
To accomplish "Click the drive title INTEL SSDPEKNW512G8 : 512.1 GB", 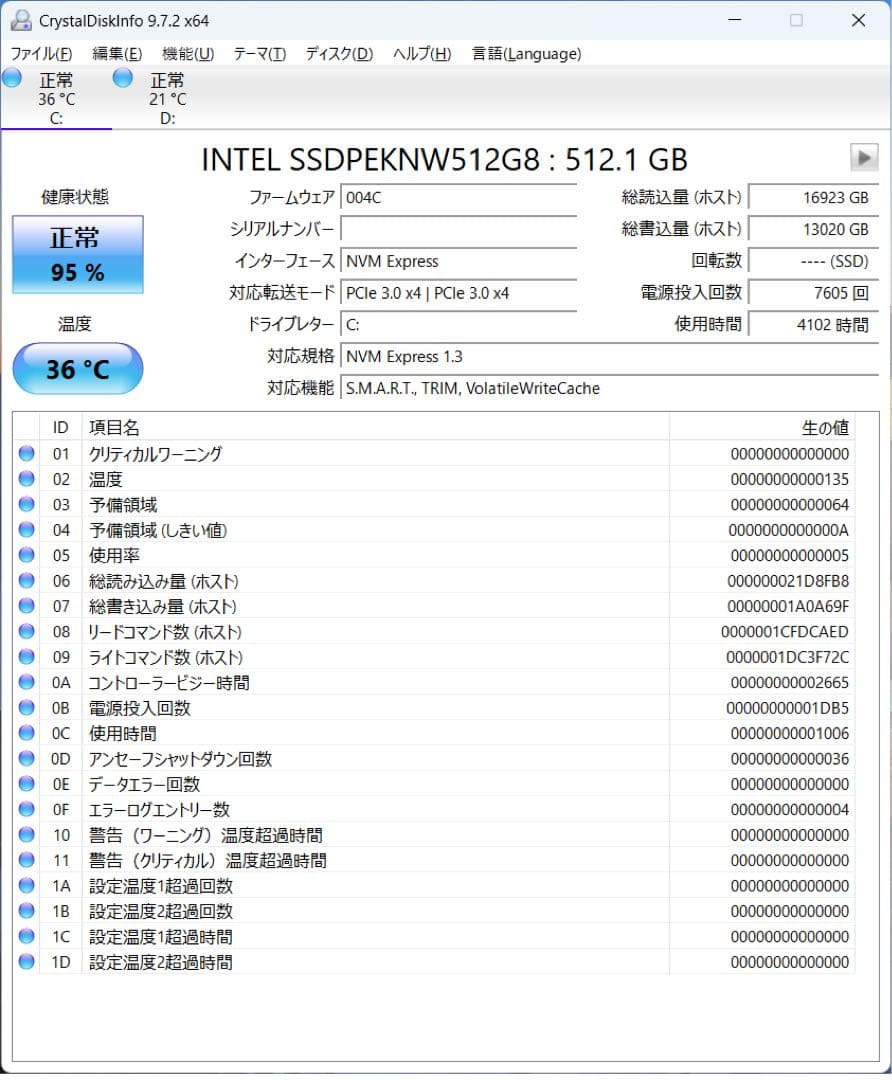I will (x=444, y=160).
